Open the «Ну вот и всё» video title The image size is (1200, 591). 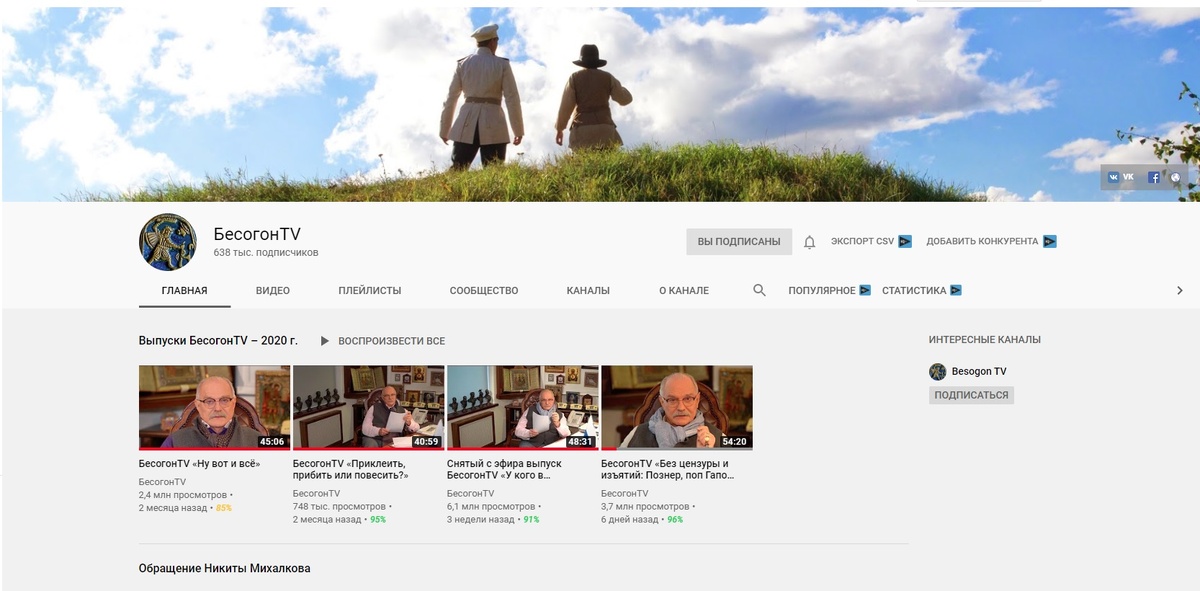199,464
